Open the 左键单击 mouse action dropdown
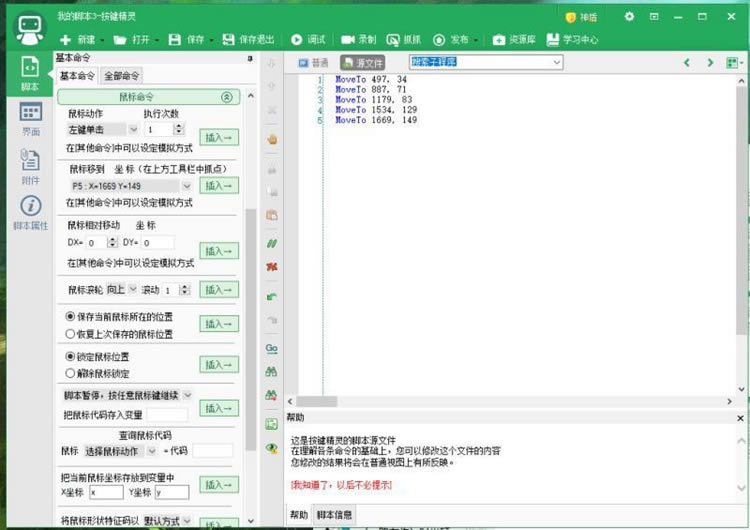Image resolution: width=750 pixels, height=530 pixels. [103, 129]
